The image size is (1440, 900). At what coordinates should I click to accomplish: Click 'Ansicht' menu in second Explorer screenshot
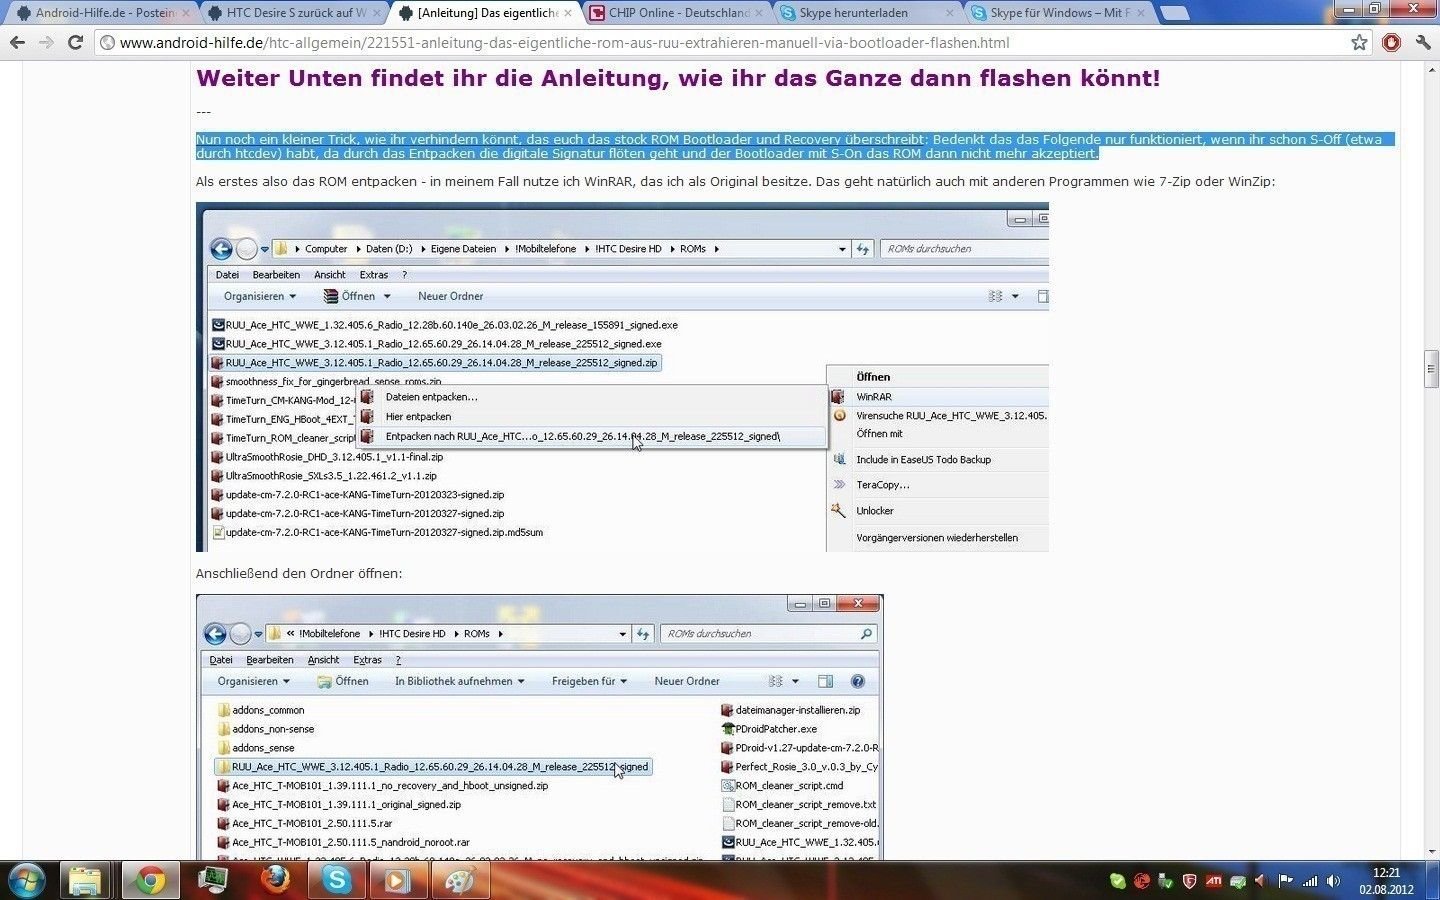click(x=323, y=660)
